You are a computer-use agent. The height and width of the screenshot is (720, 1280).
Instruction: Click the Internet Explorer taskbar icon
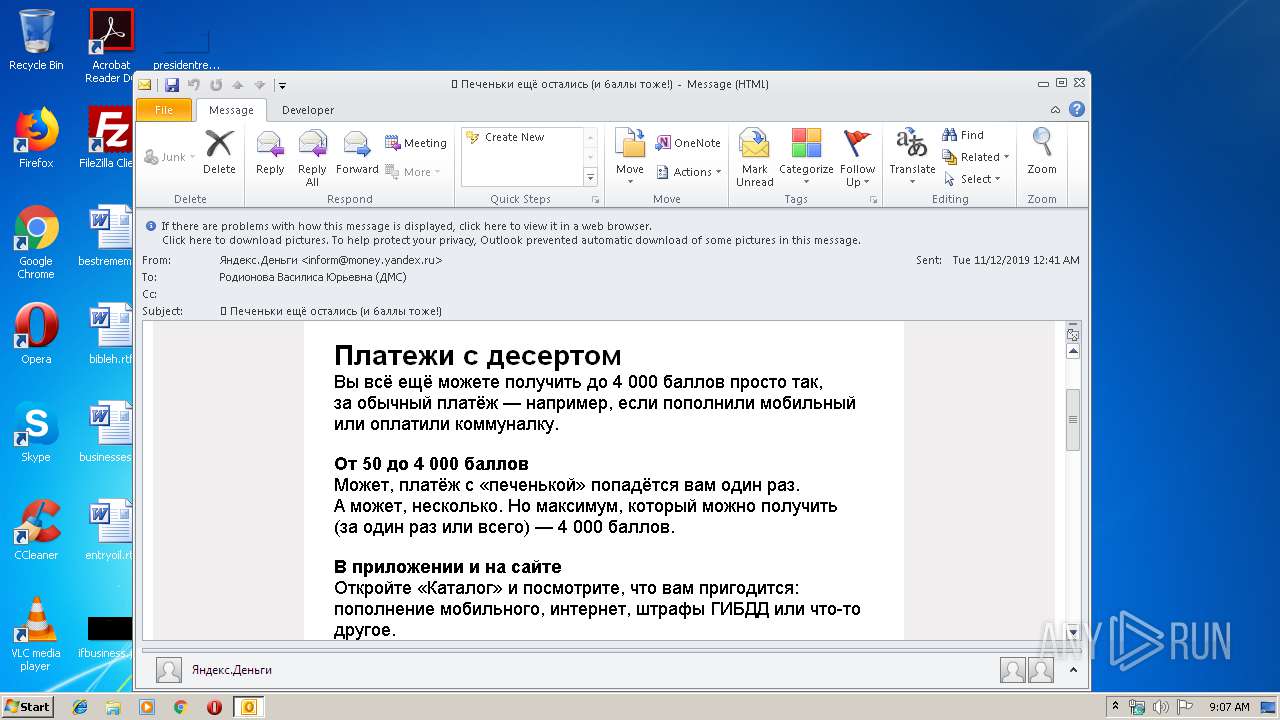click(x=80, y=707)
